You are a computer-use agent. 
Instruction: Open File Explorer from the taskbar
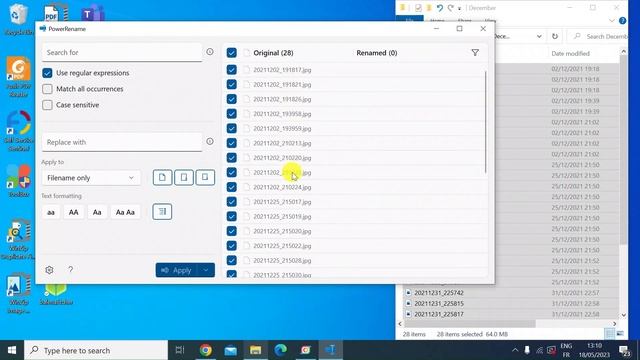(x=256, y=350)
